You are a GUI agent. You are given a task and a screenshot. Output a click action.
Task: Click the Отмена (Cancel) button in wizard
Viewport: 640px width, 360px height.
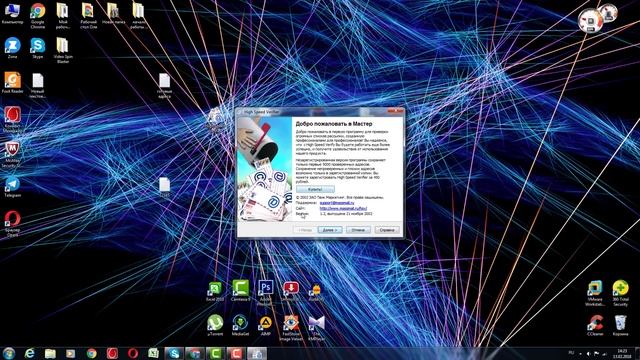pyautogui.click(x=358, y=230)
